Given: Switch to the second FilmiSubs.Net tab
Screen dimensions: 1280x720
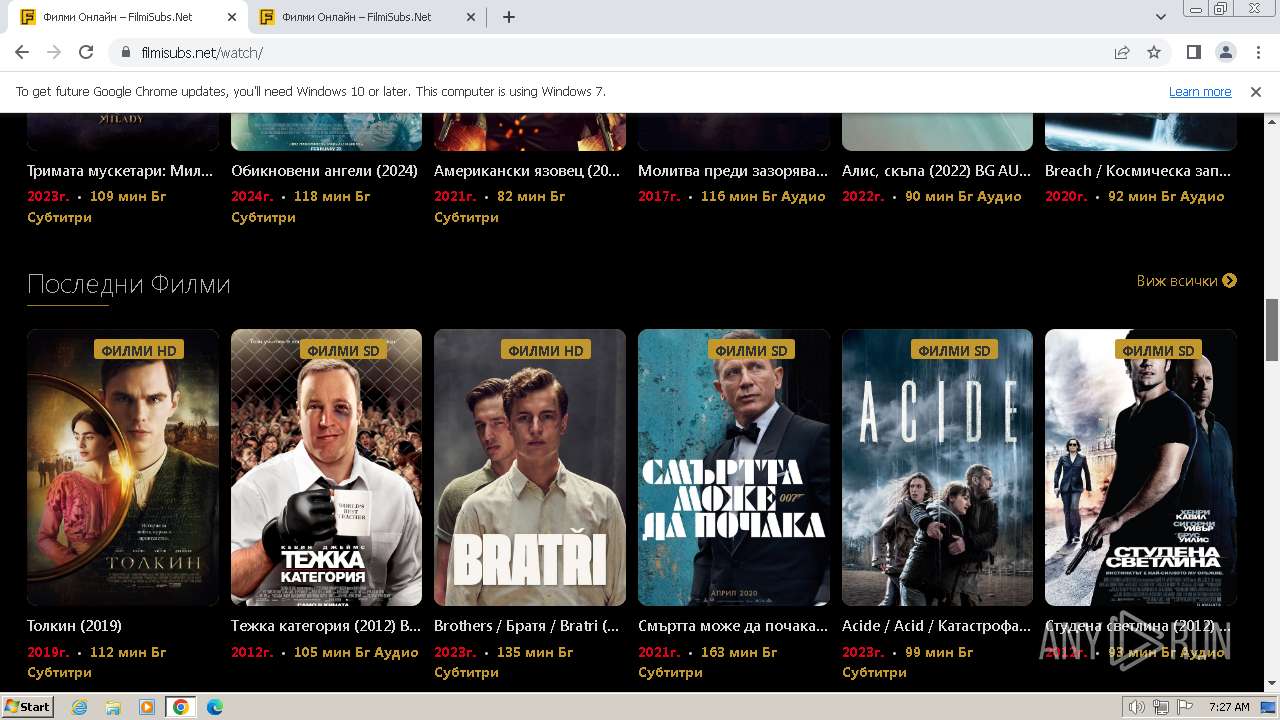Looking at the screenshot, I should pos(366,17).
